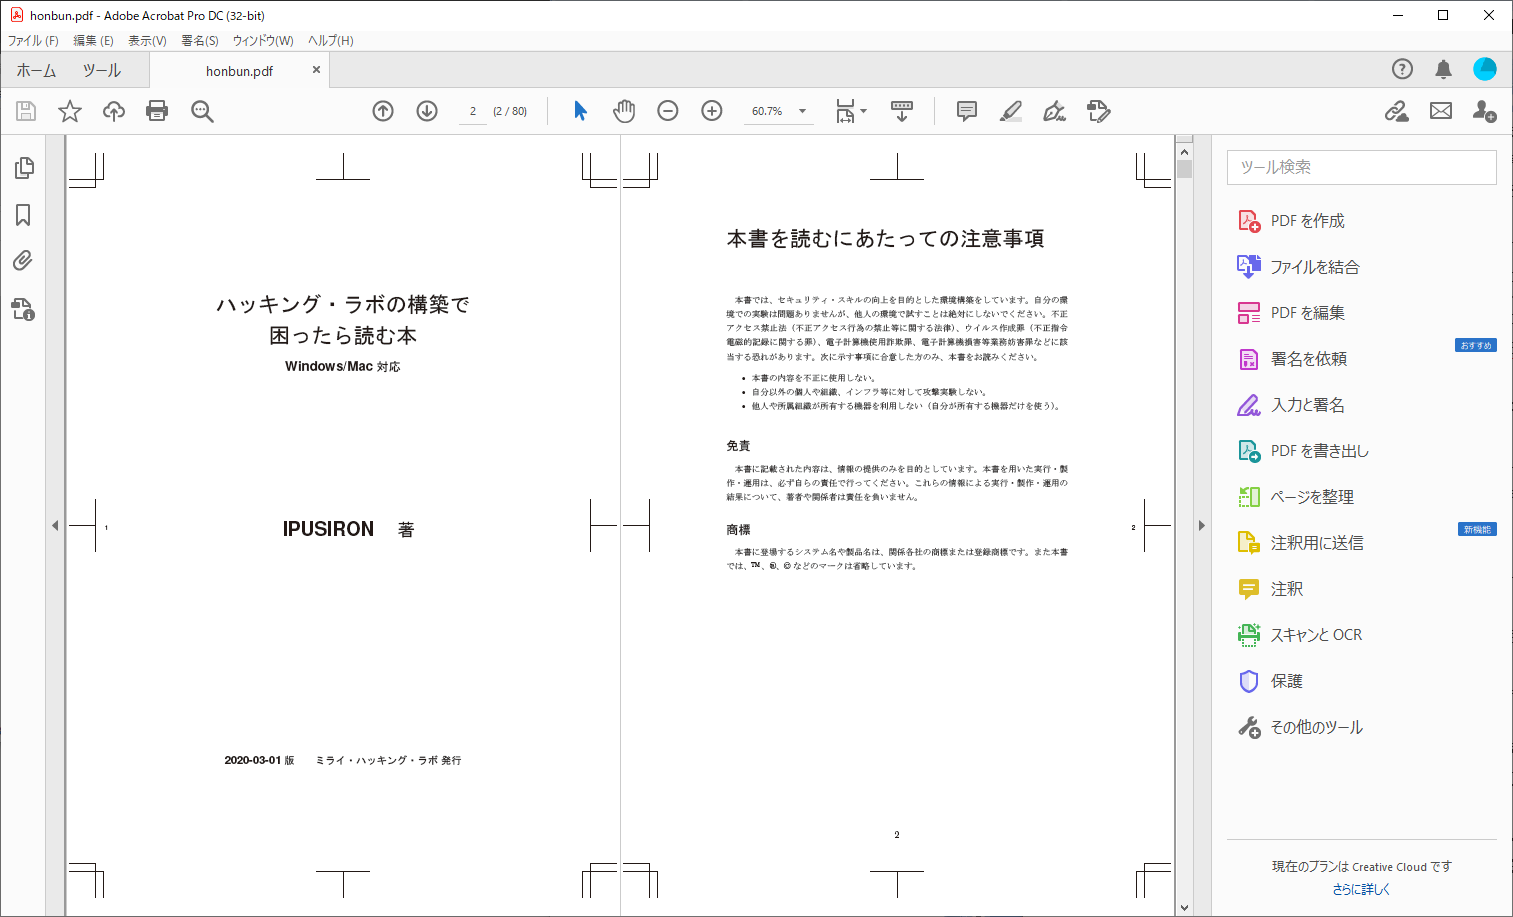The width and height of the screenshot is (1513, 917).
Task: Click the vertical scrollbar up arrow
Action: pyautogui.click(x=1184, y=152)
